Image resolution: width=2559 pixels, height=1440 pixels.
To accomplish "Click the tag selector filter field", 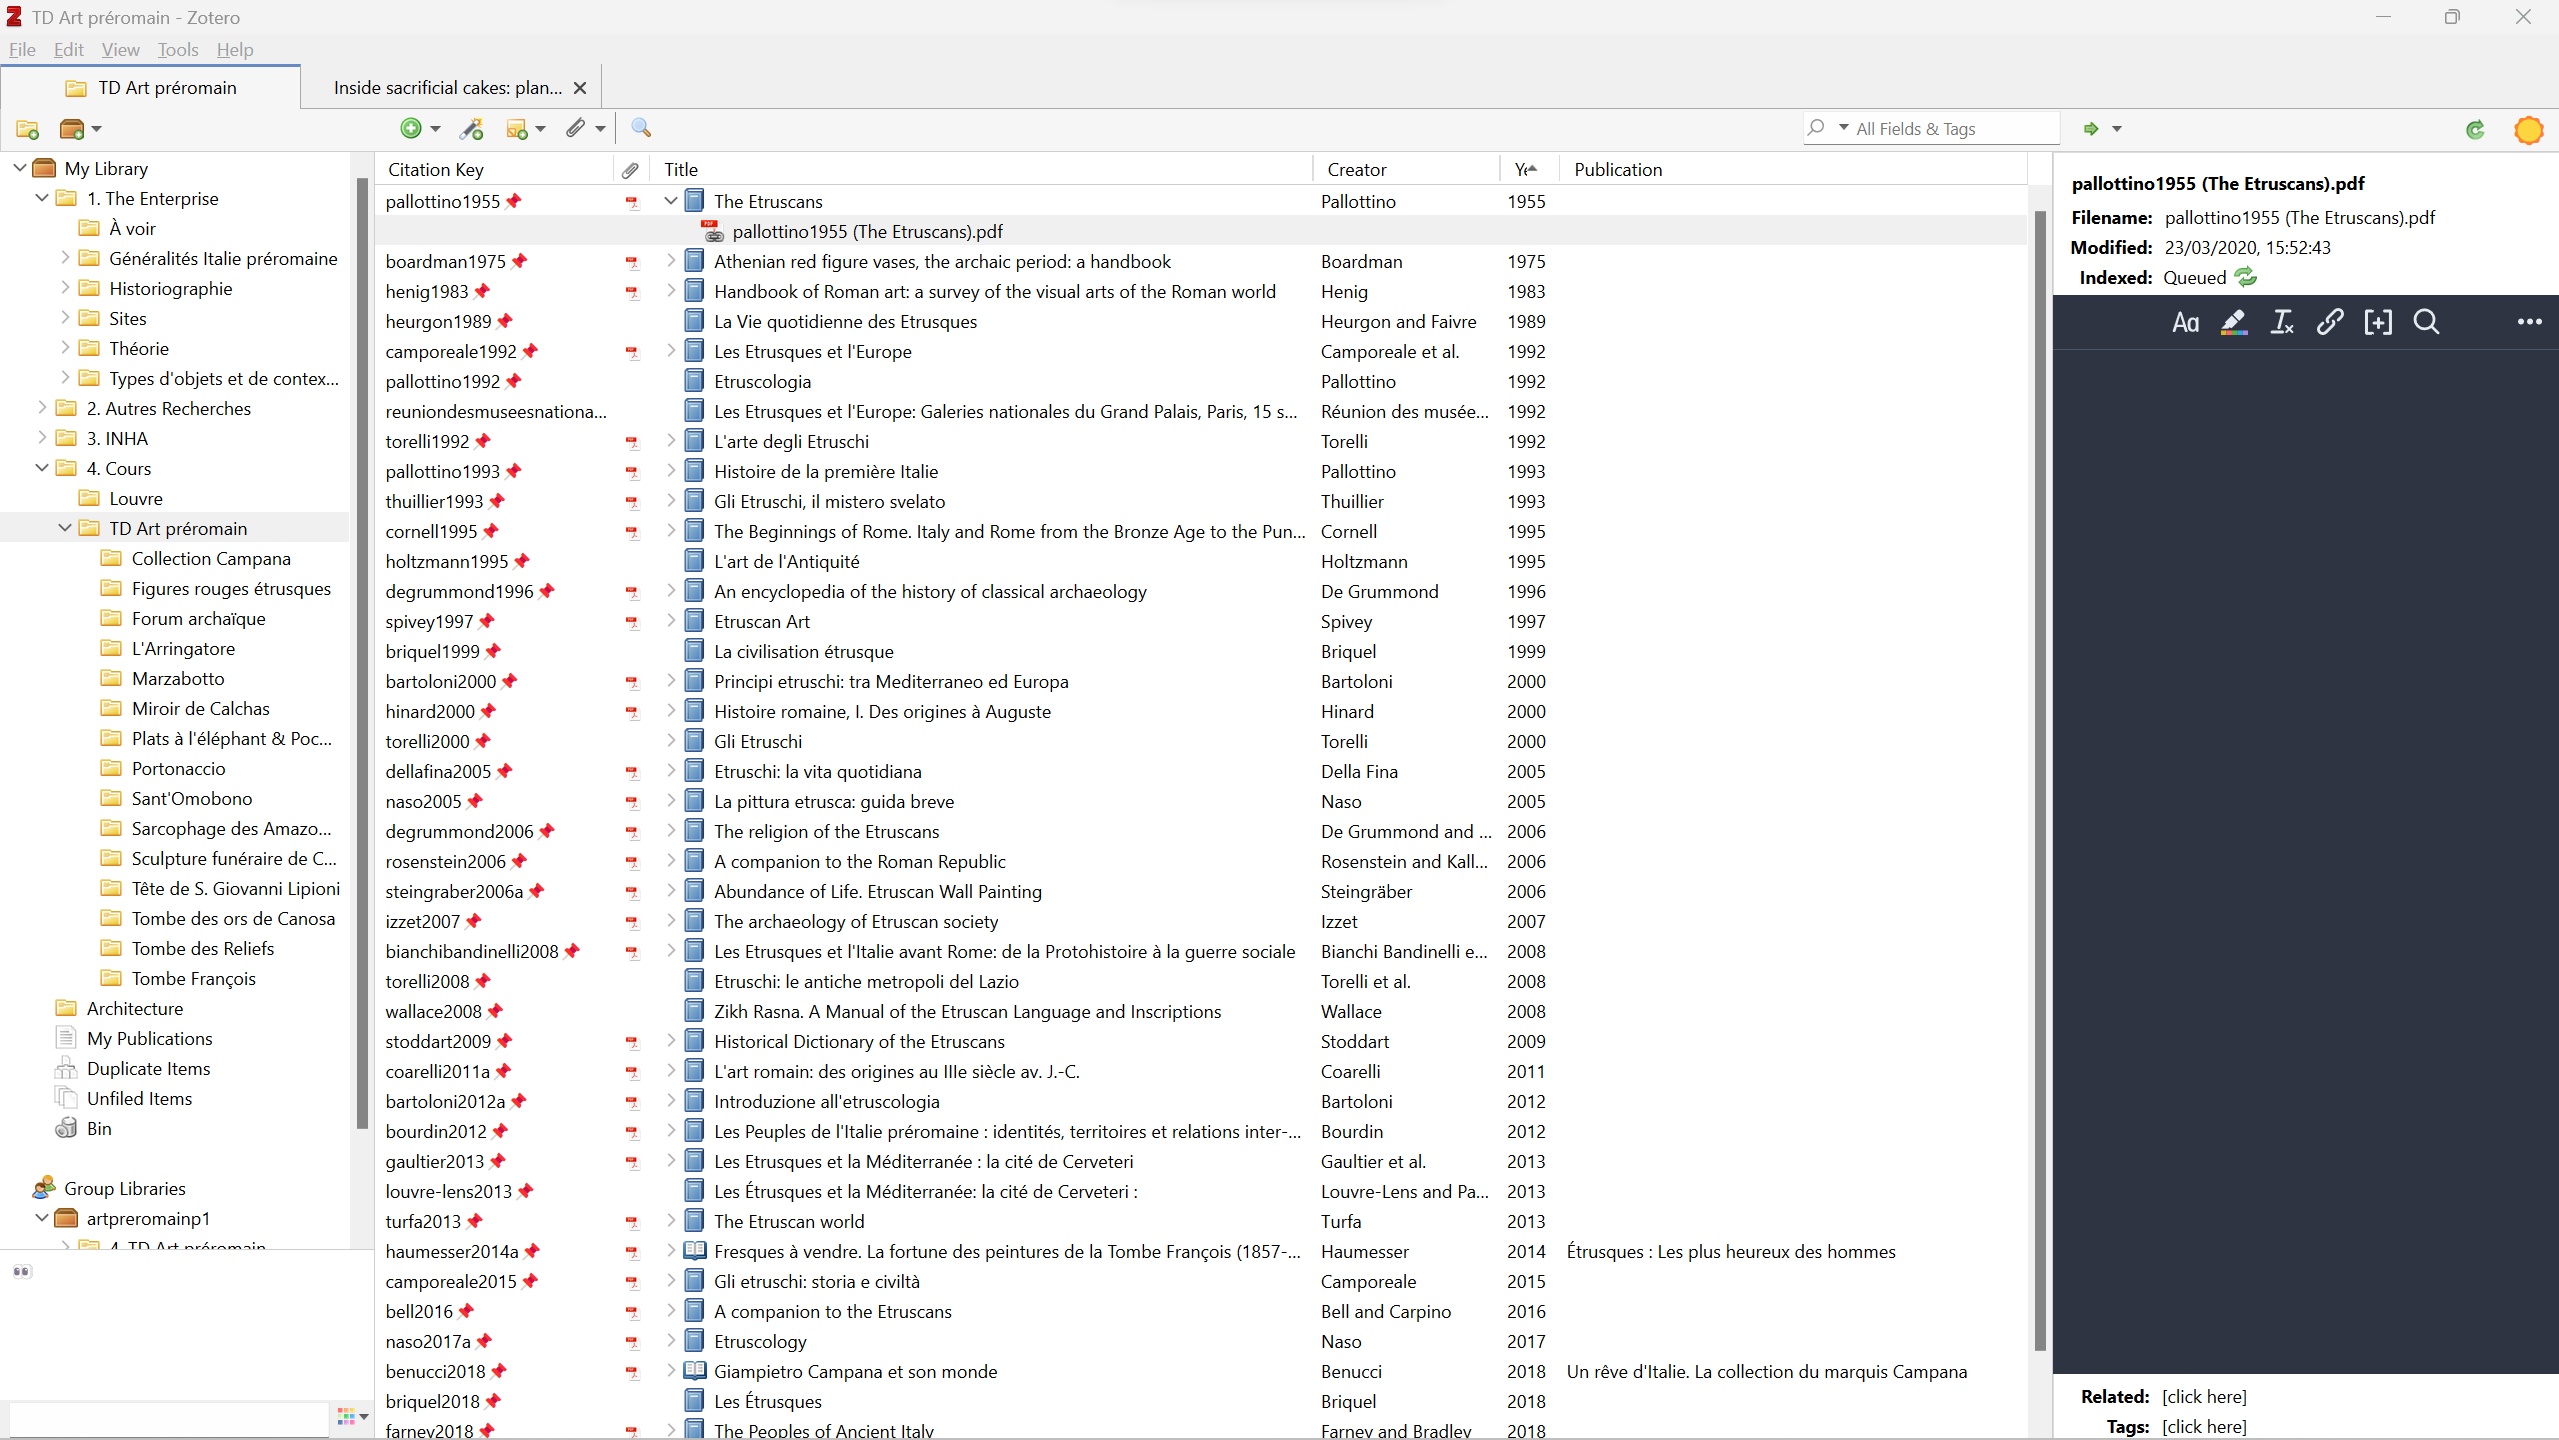I will coord(169,1418).
